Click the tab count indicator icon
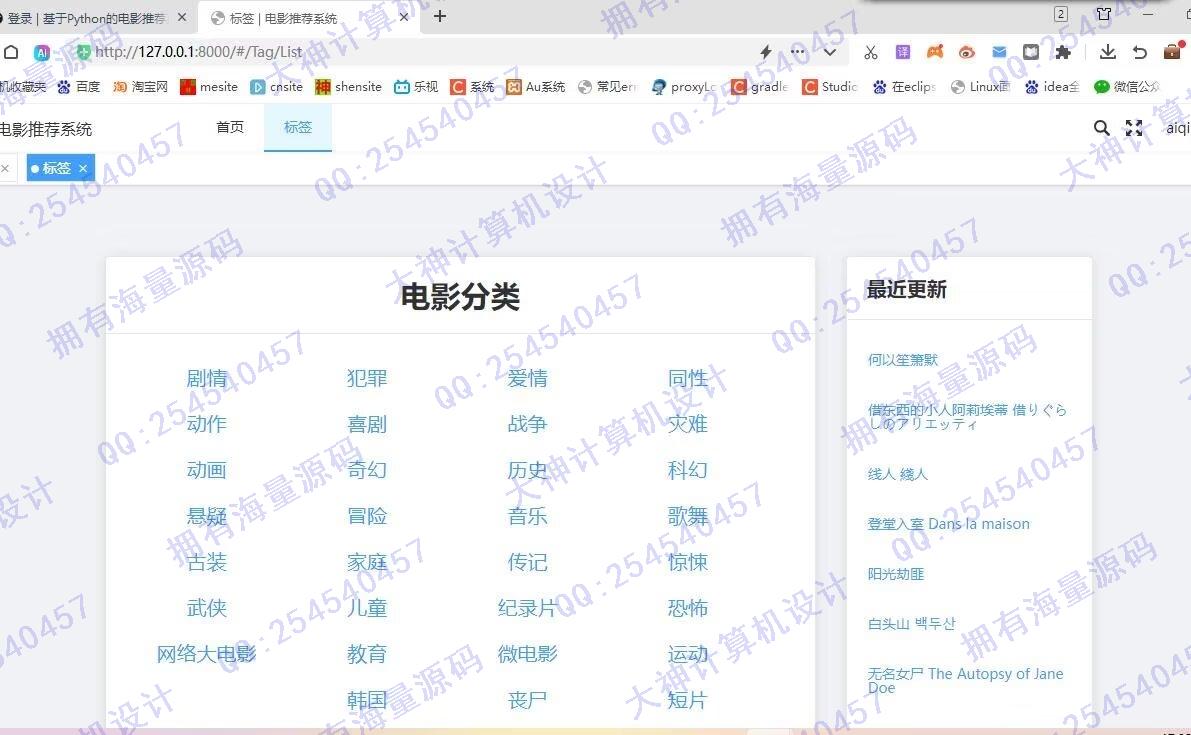Screen dimensions: 1191x735 (x=1061, y=14)
